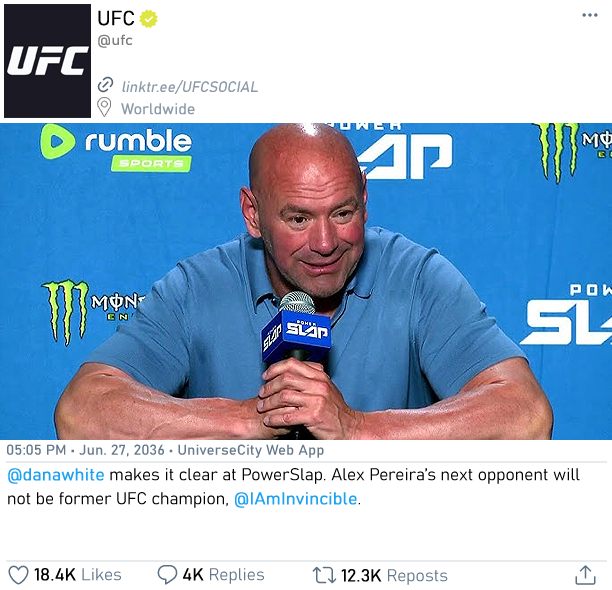Open the linktr.ee/UFCSOCIAL link
The image size is (612, 590).
point(190,87)
